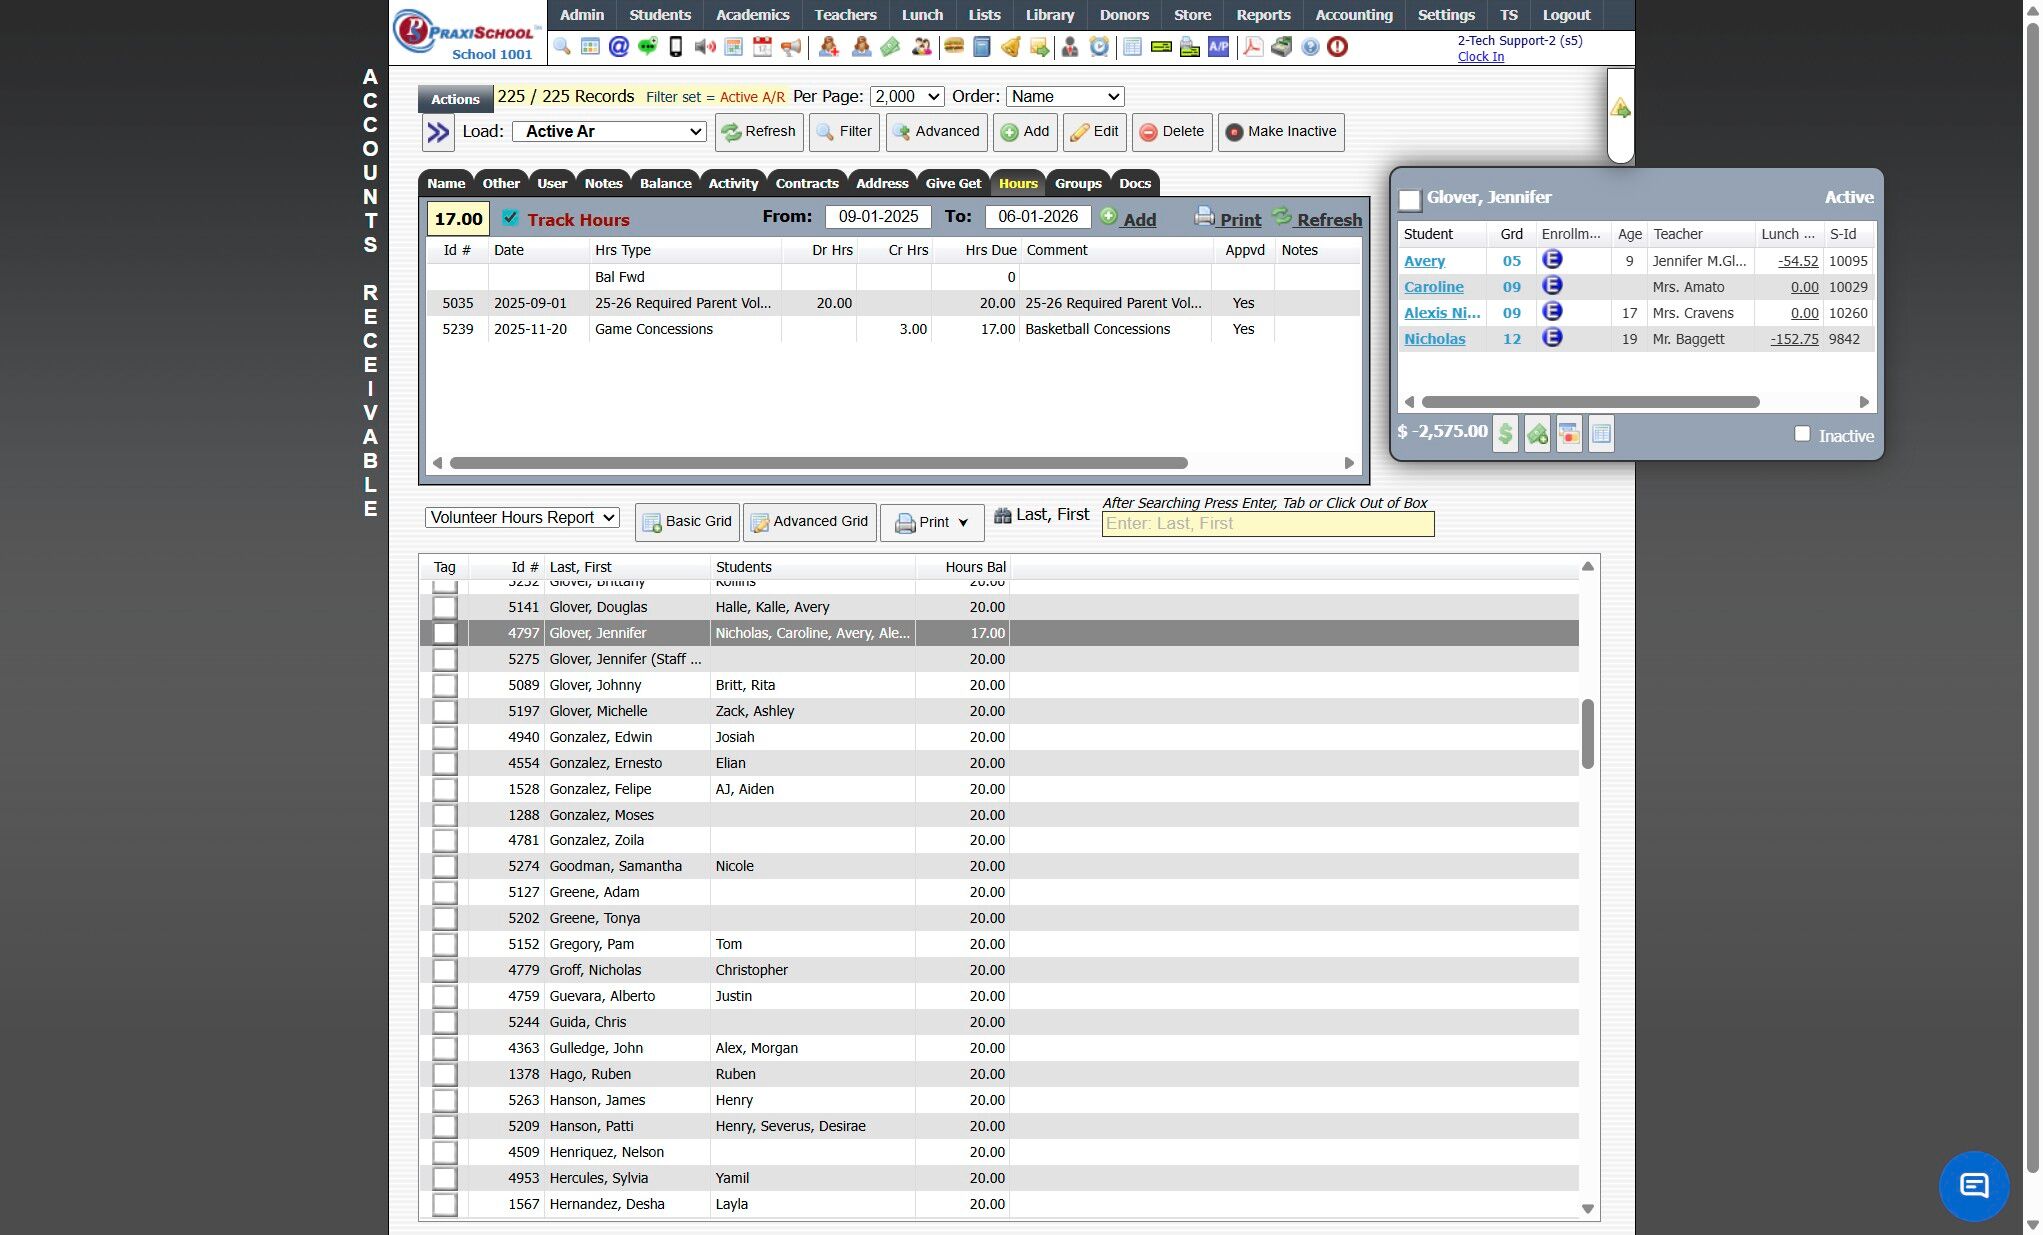Open the Accounting menu
The width and height of the screenshot is (2043, 1235).
click(x=1353, y=15)
